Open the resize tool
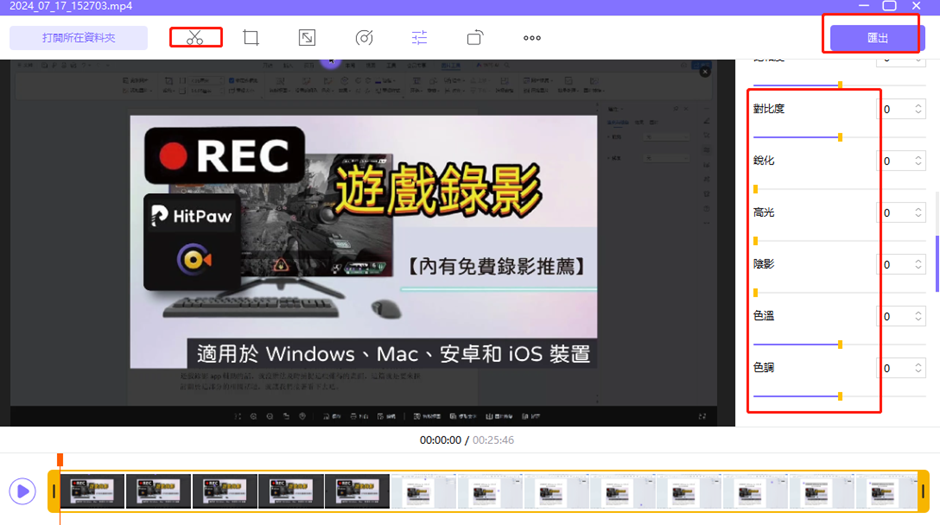The height and width of the screenshot is (525, 940). coord(307,38)
